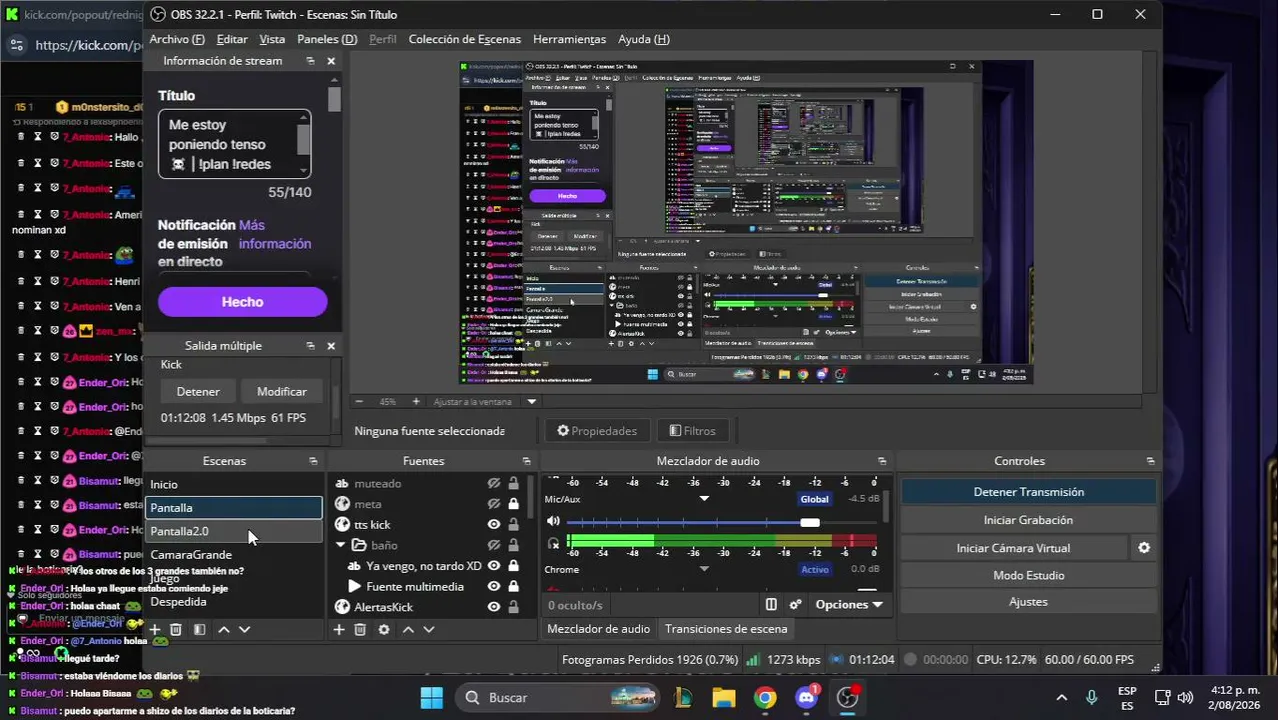Show hidden system tray icons chevron

pyautogui.click(x=1061, y=697)
